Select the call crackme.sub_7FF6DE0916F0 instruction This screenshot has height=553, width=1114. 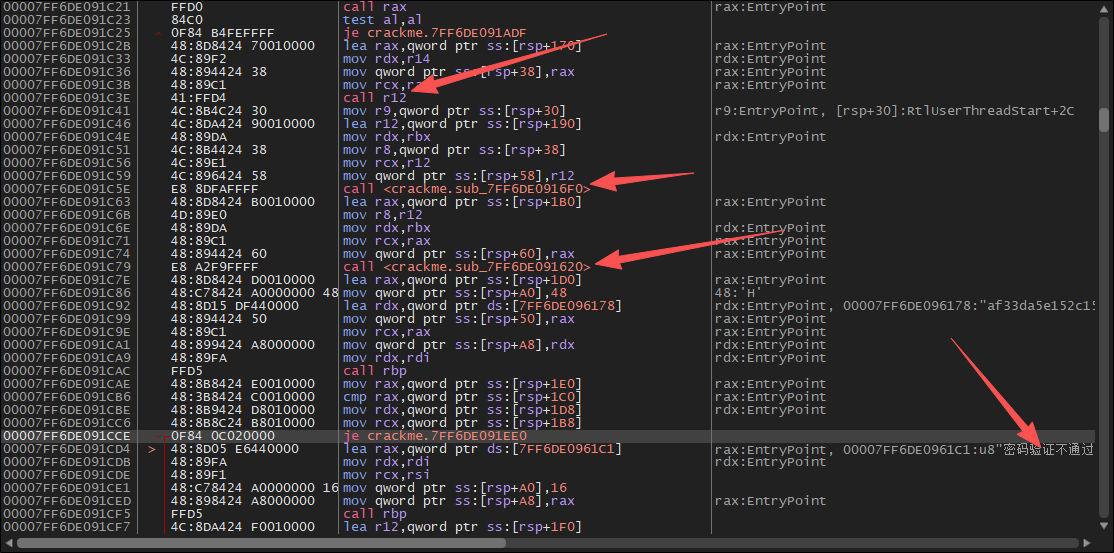466,187
